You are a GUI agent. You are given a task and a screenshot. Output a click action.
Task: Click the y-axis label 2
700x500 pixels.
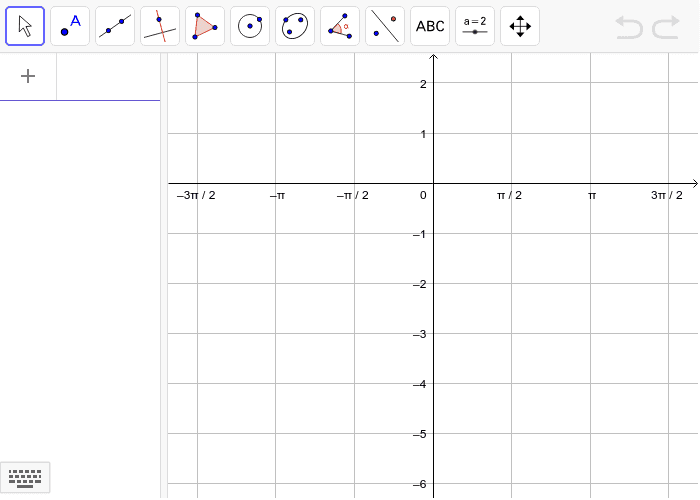(423, 84)
